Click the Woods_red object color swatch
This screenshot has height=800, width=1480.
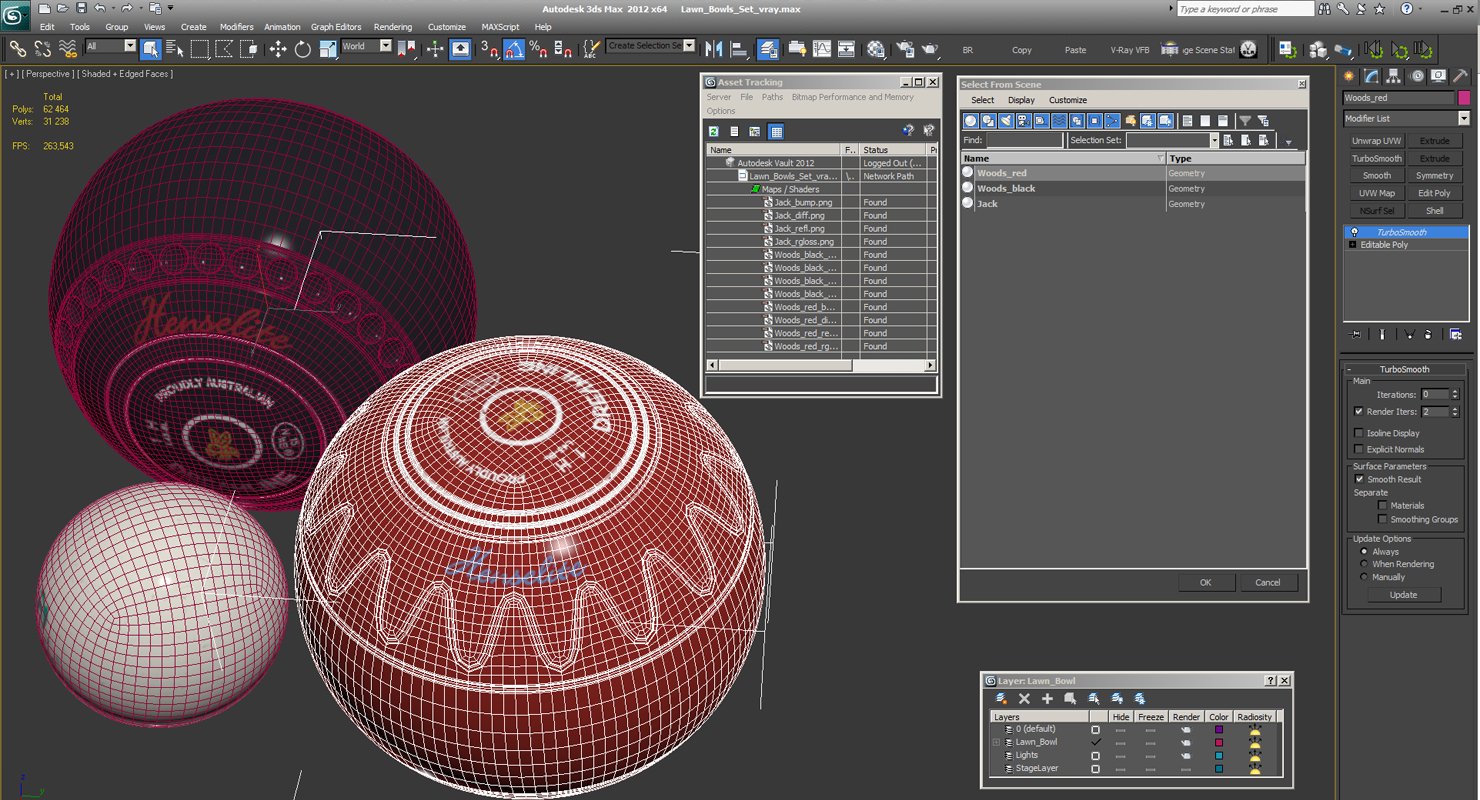(1464, 98)
